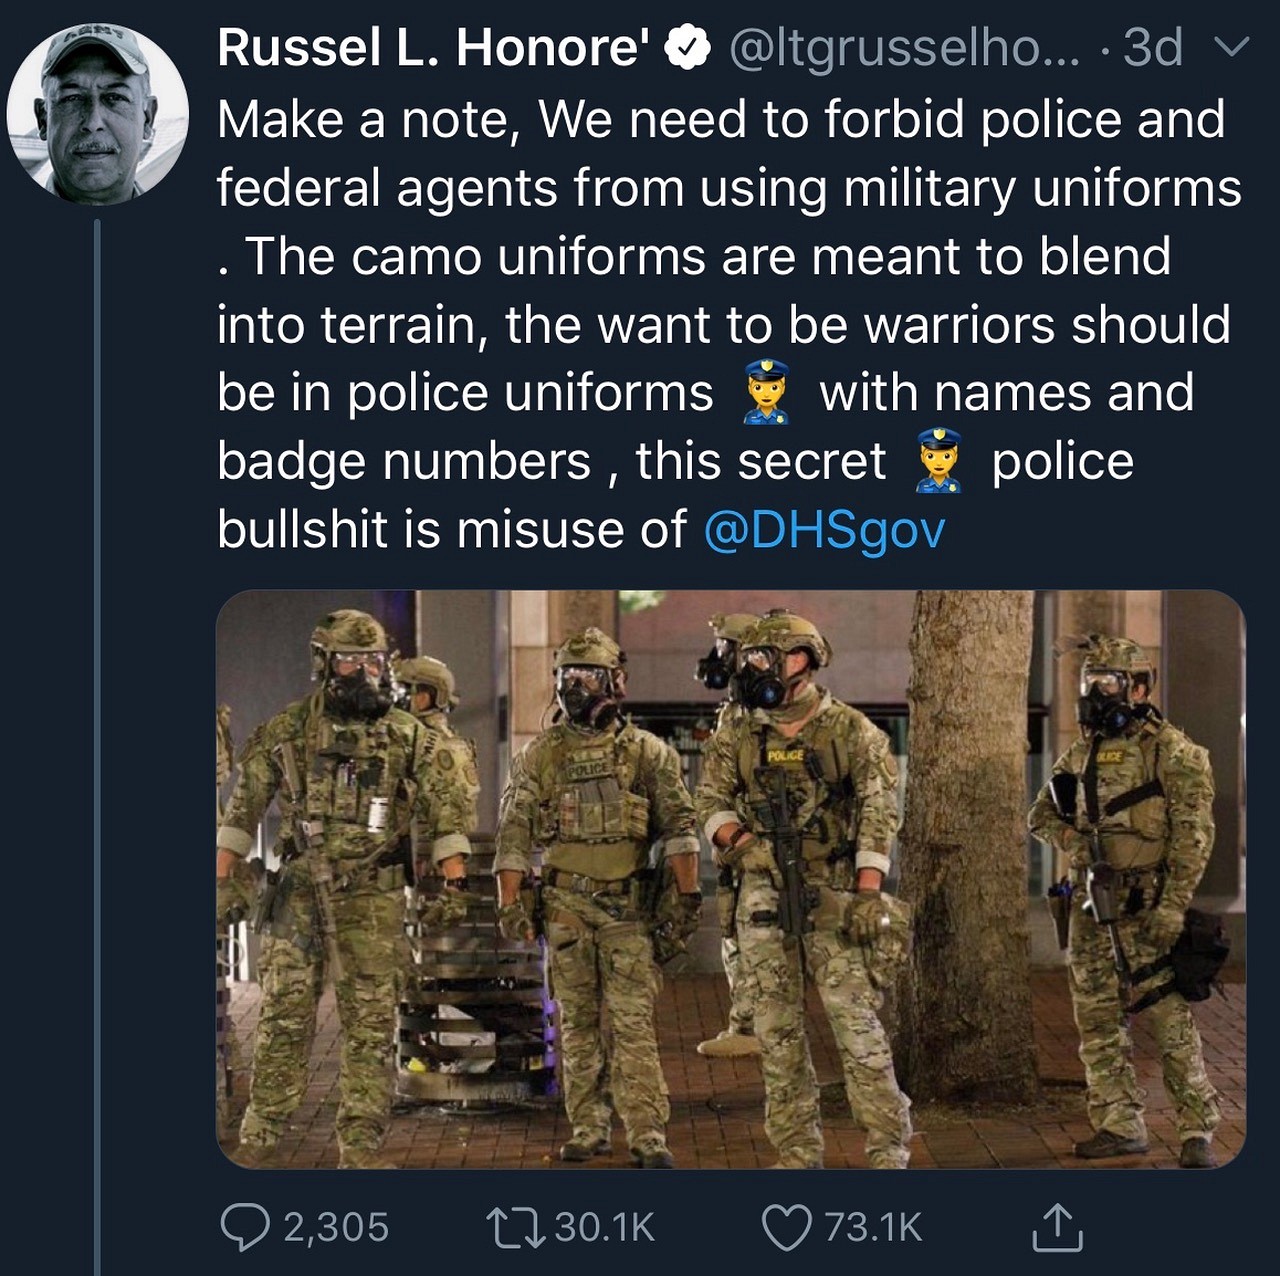
Task: Click the 3d timestamp
Action: (1152, 48)
